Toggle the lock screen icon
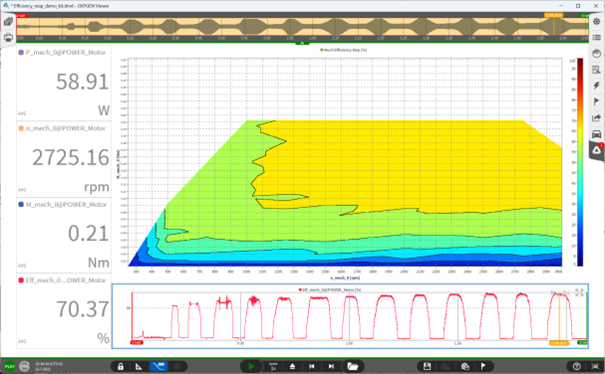Image resolution: width=605 pixels, height=374 pixels. click(x=120, y=366)
